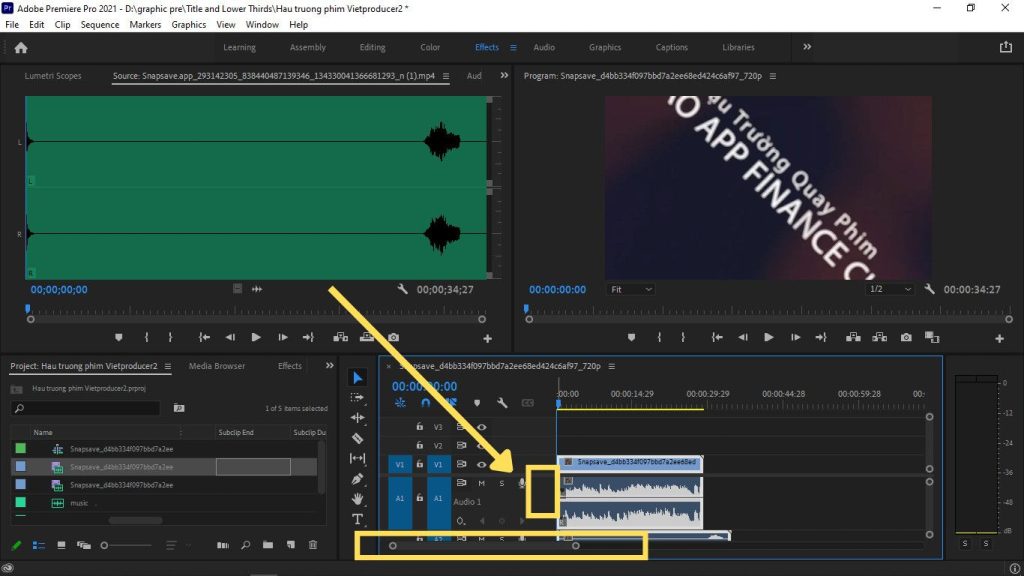The width and height of the screenshot is (1024, 576).
Task: Export frame from the Program monitor
Action: [x=905, y=338]
